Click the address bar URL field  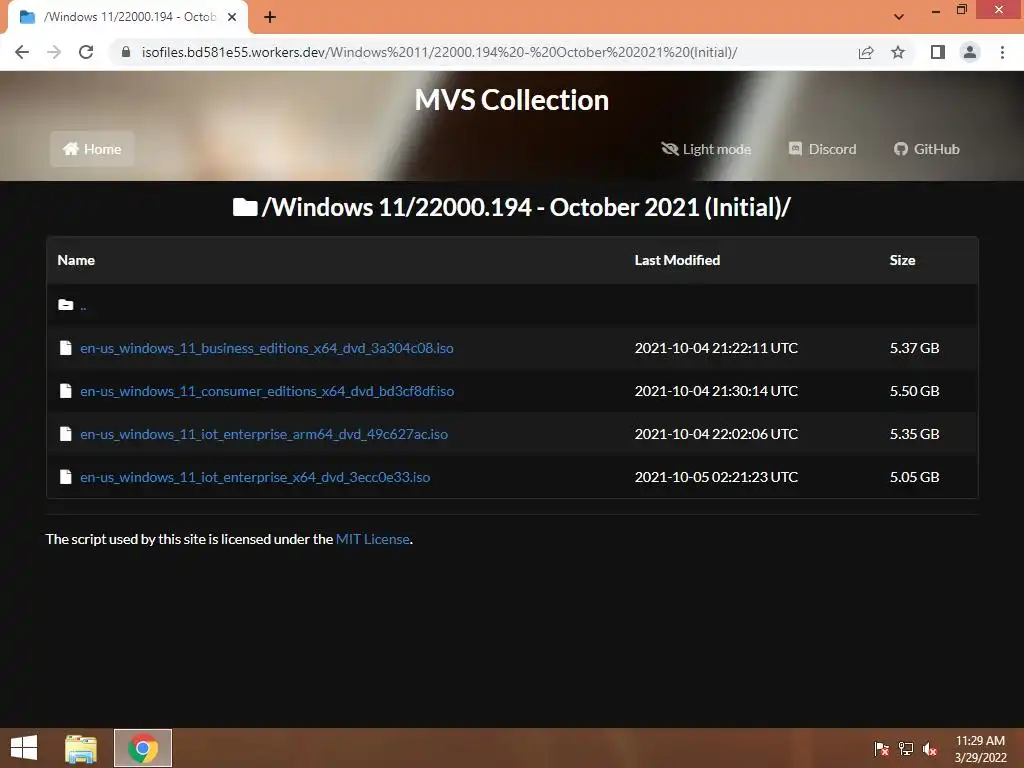click(x=439, y=52)
